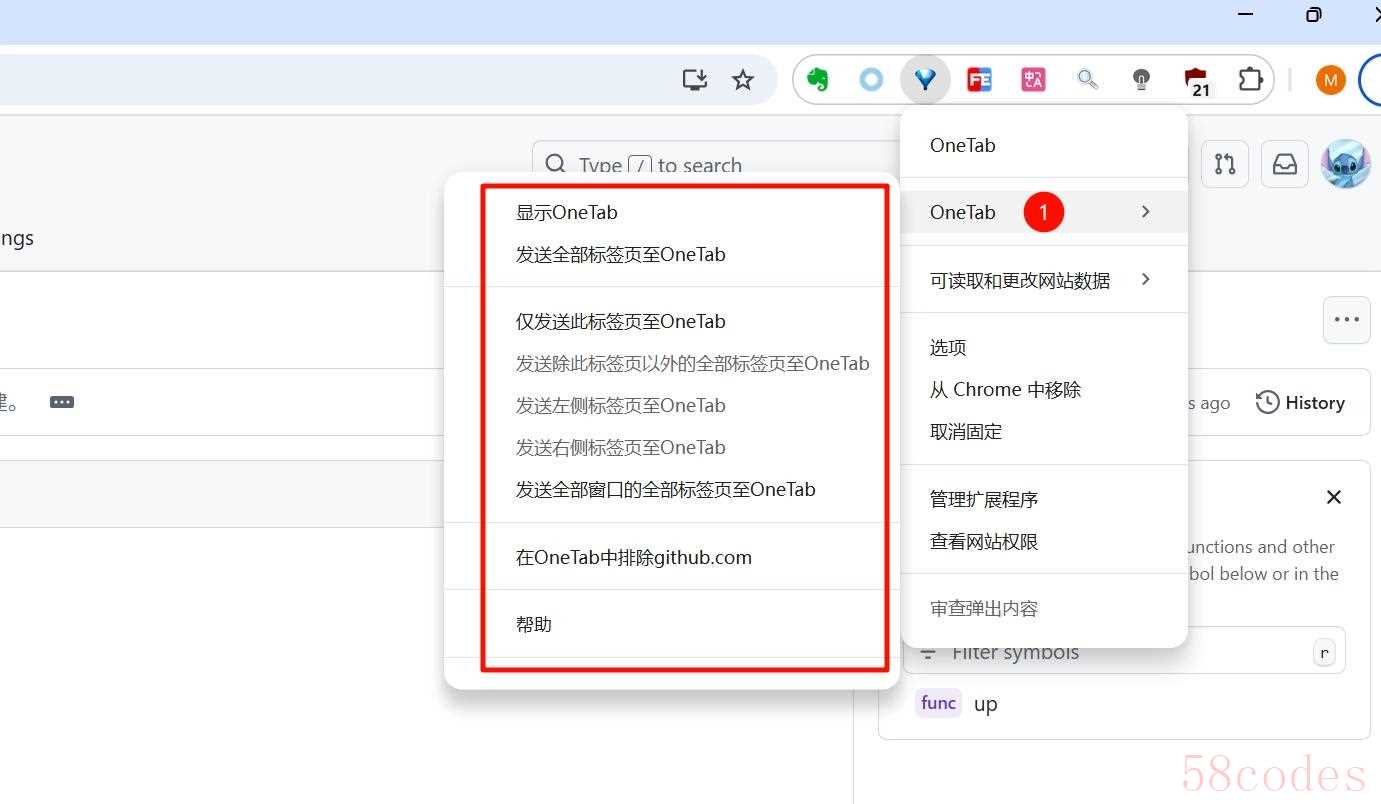Open the Extensions puzzle piece menu
The image size is (1381, 804).
pos(1250,80)
